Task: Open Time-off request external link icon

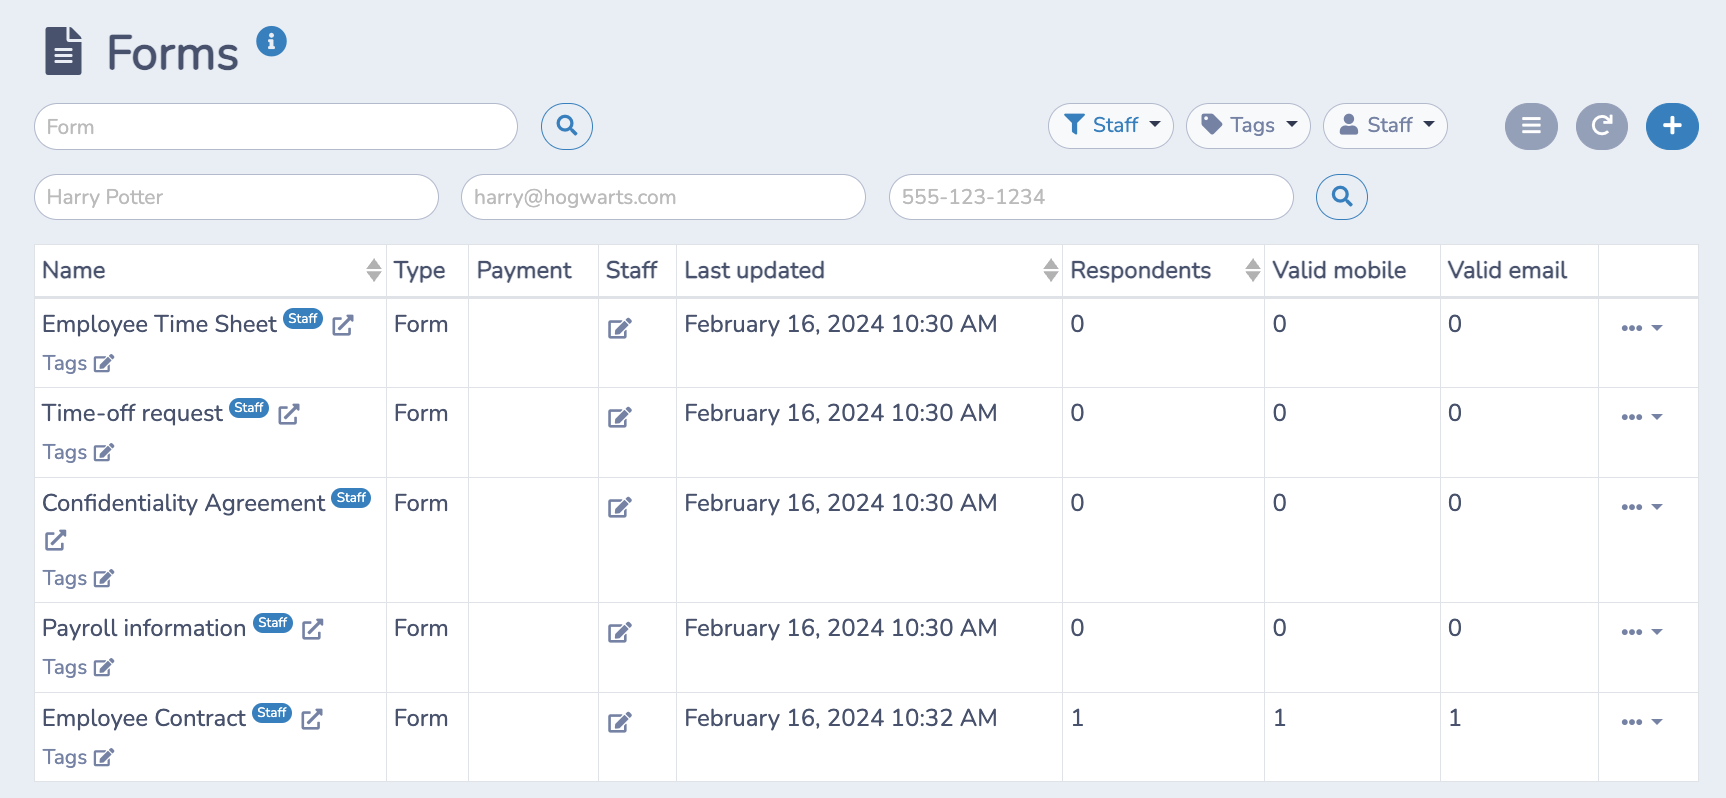Action: tap(289, 414)
